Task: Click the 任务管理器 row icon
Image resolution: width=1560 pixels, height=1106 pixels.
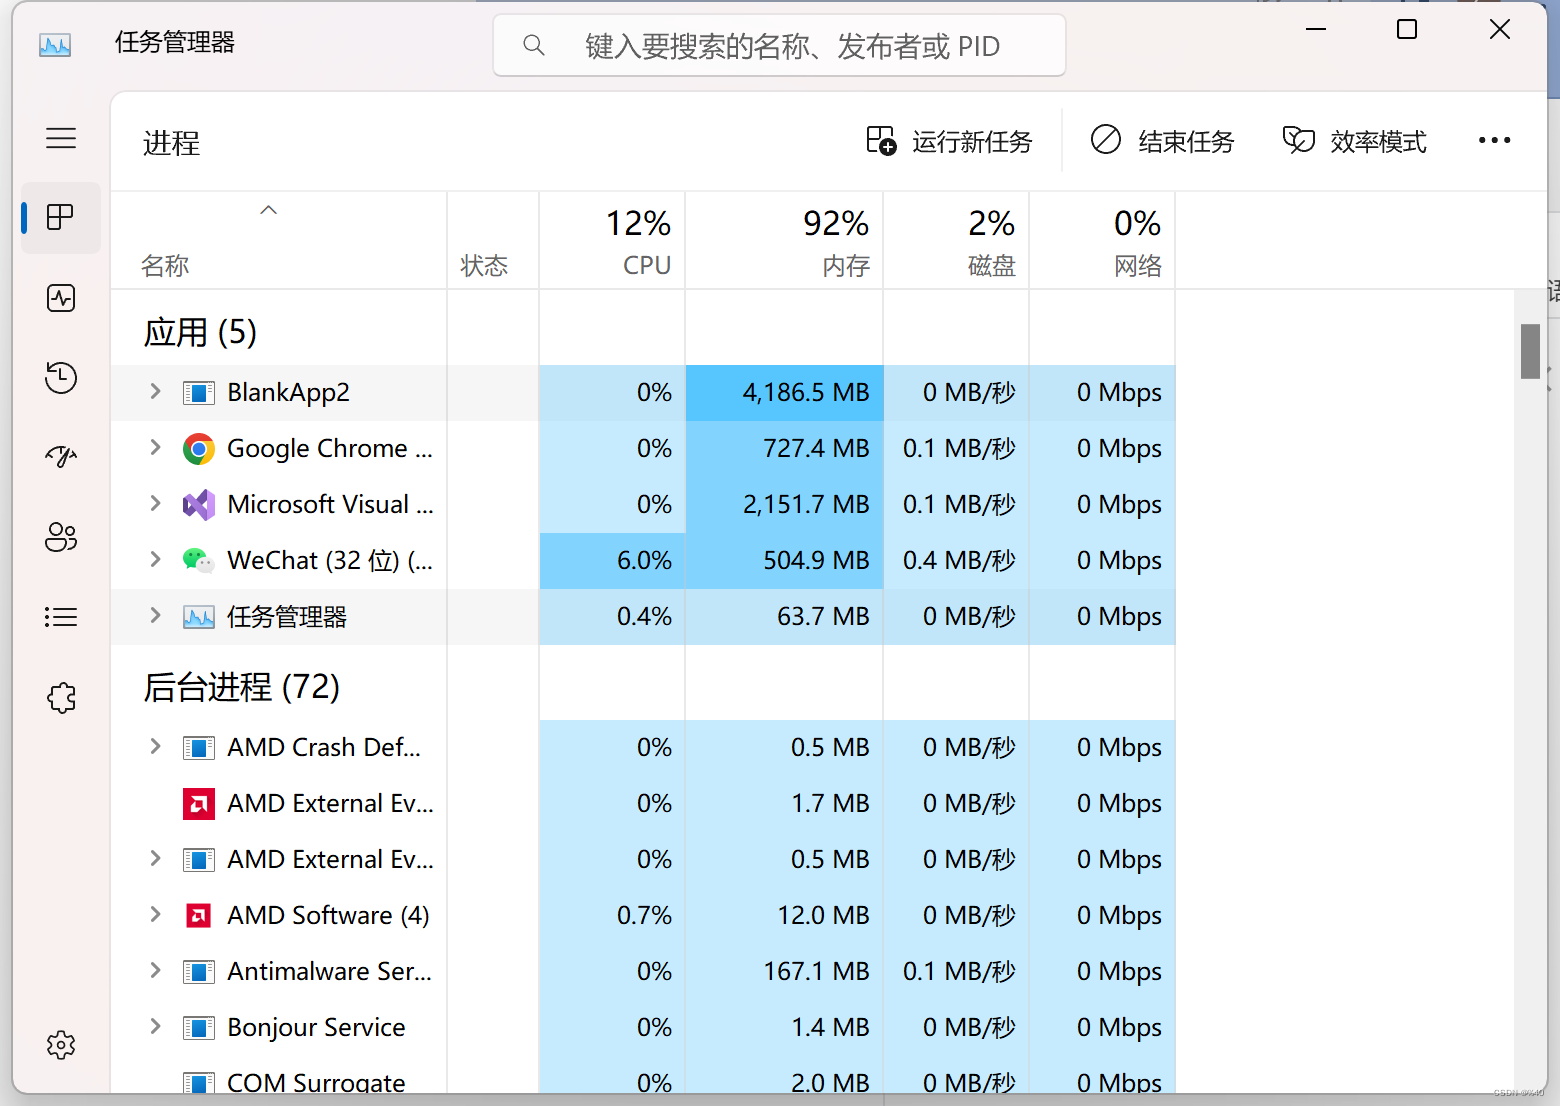Action: pos(199,617)
